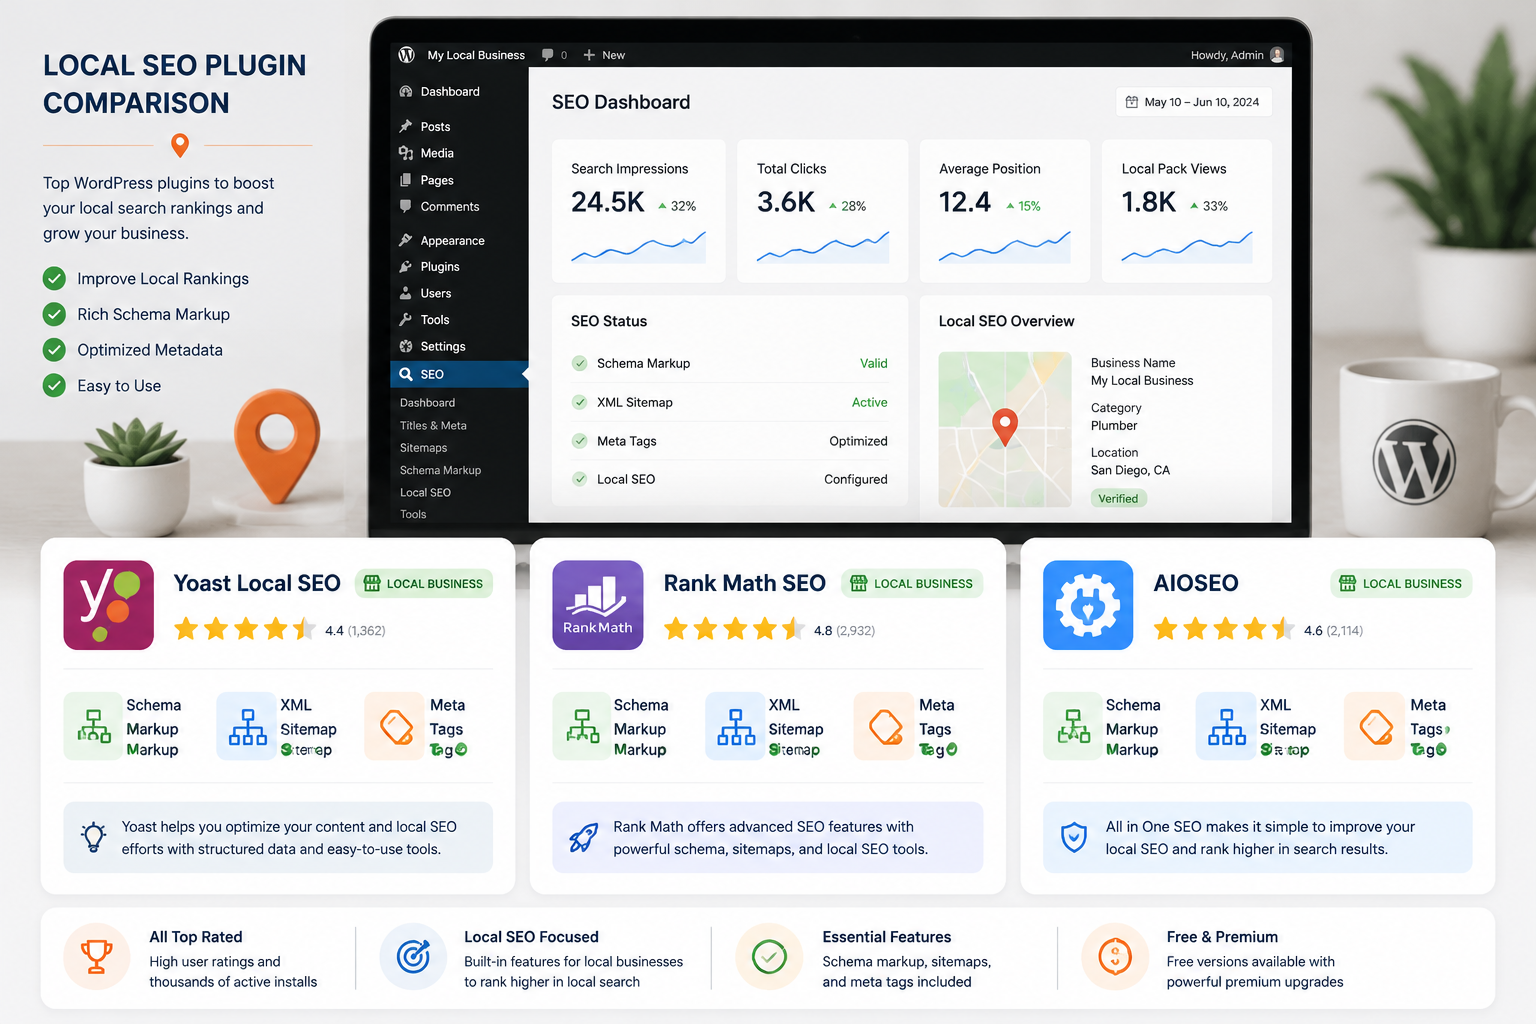The width and height of the screenshot is (1536, 1024).
Task: Click the Local SEO status check icon
Action: (579, 479)
